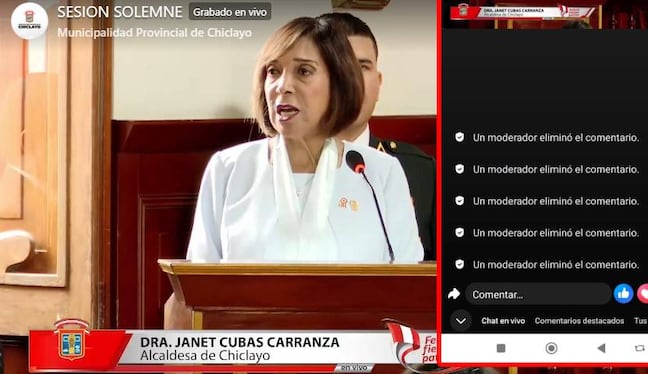Open the 'Municipalidad Provincial de Chiclayo' page link
The height and width of the screenshot is (374, 648).
155,33
